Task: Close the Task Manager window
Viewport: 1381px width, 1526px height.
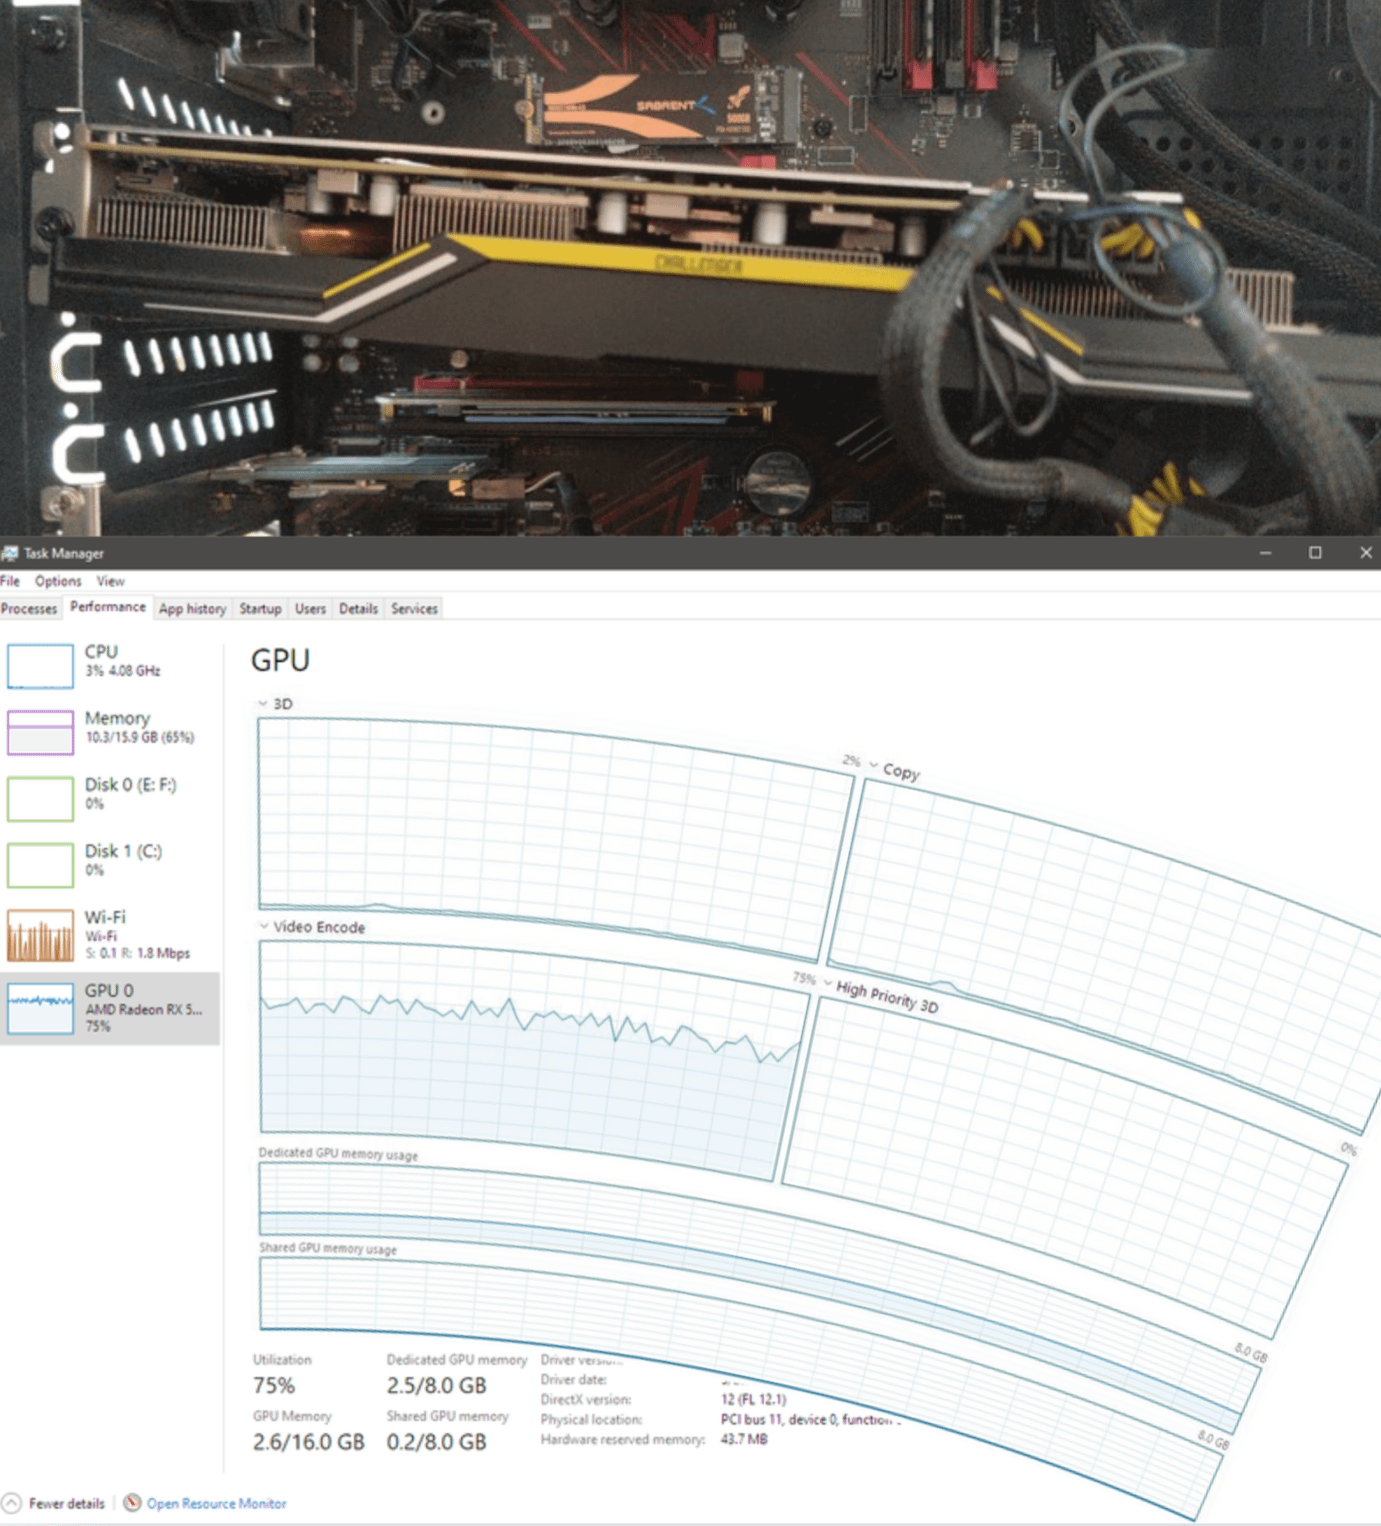Action: pyautogui.click(x=1365, y=553)
